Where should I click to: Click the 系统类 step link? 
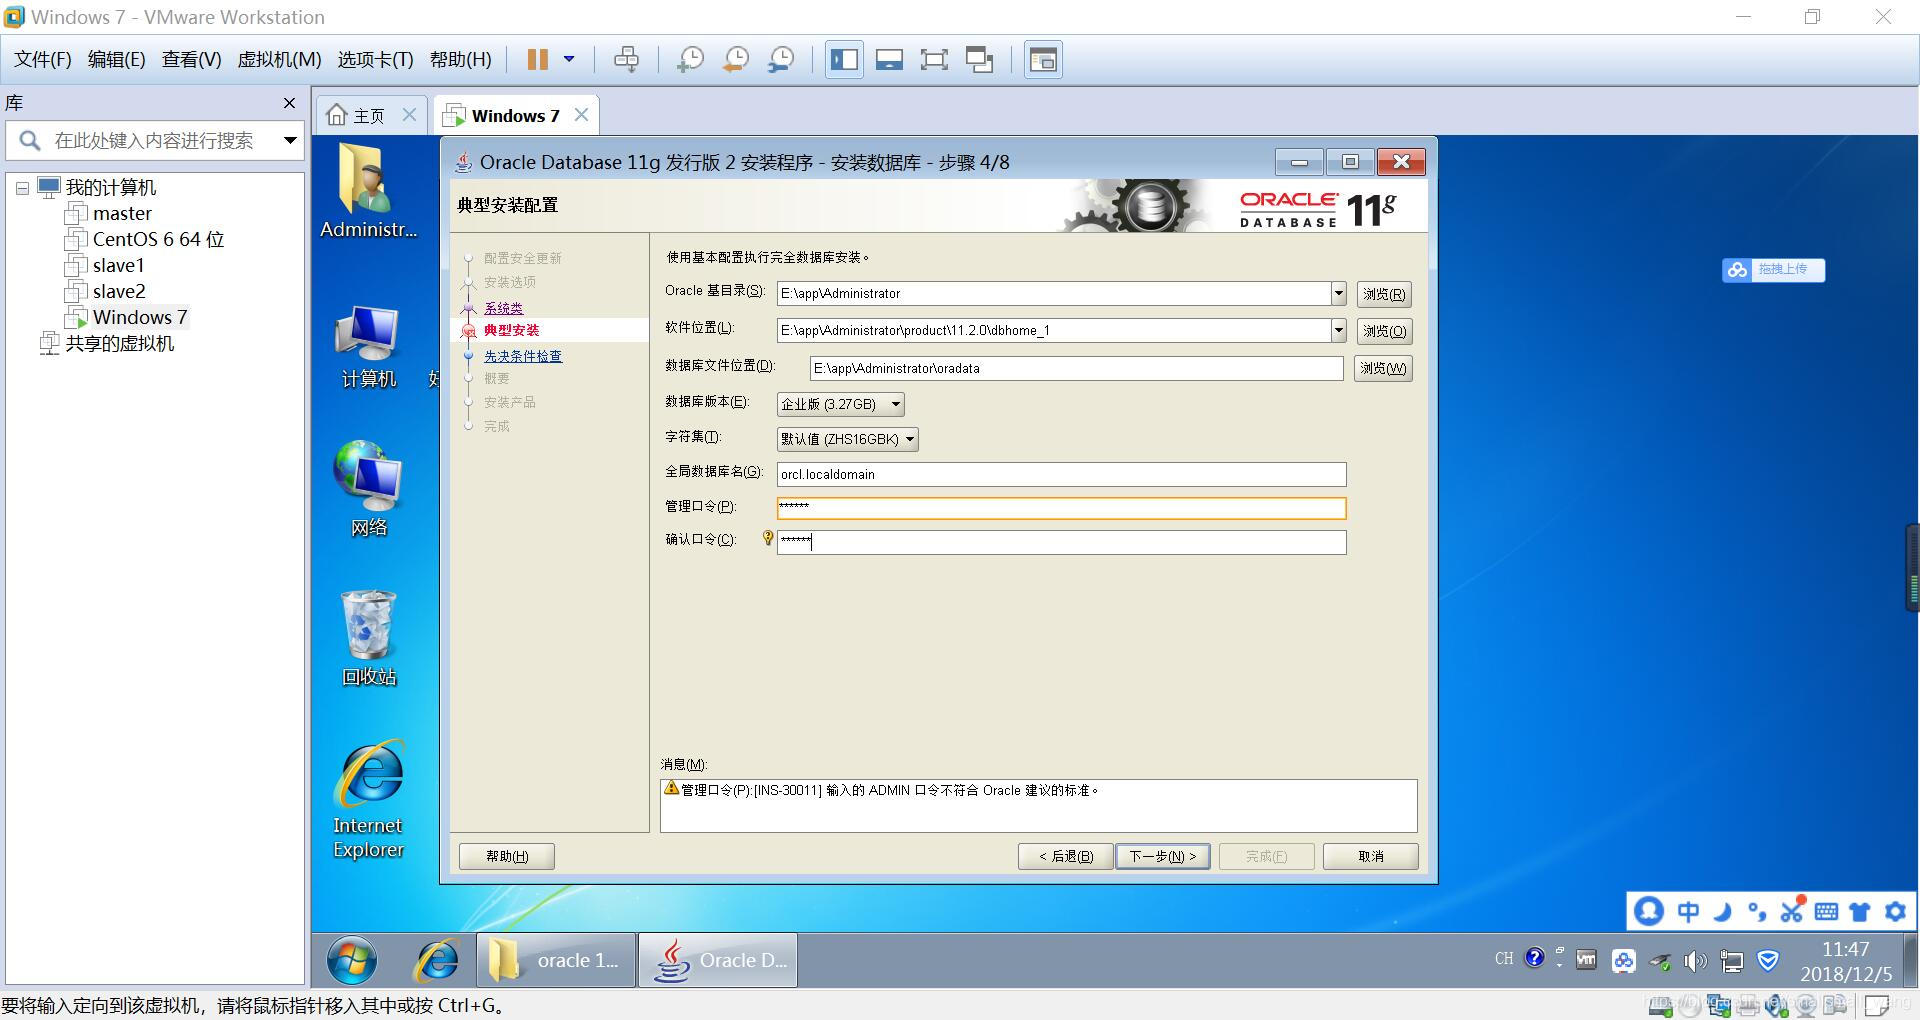pos(503,308)
